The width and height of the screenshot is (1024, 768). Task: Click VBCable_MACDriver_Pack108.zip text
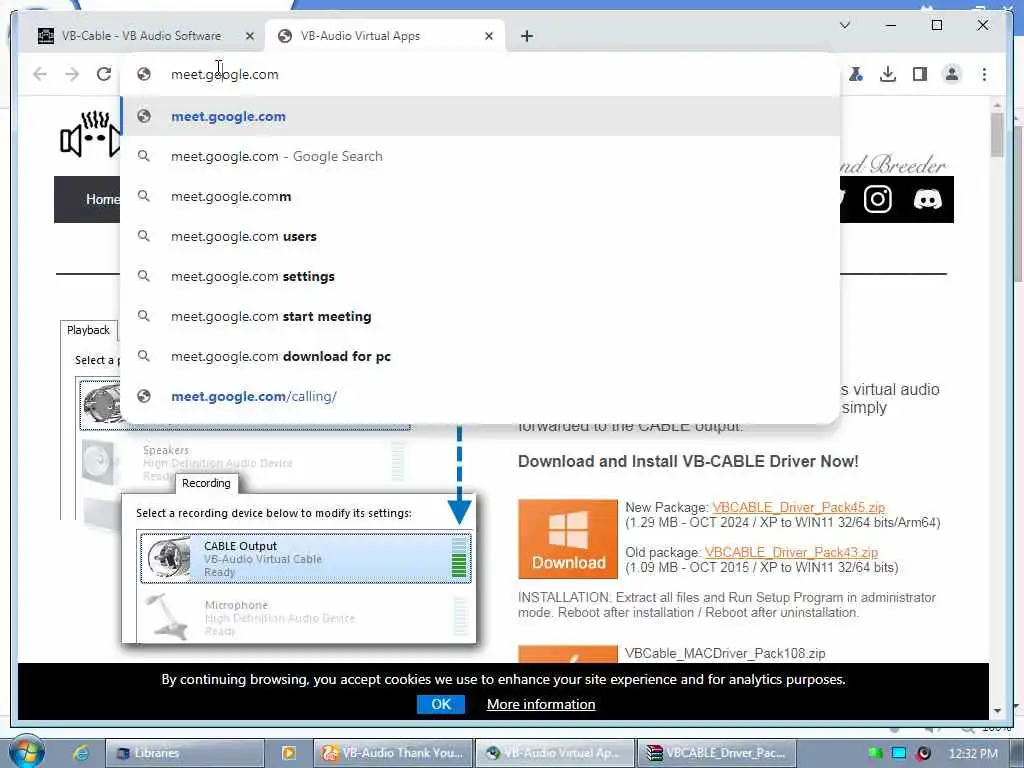pyautogui.click(x=725, y=653)
